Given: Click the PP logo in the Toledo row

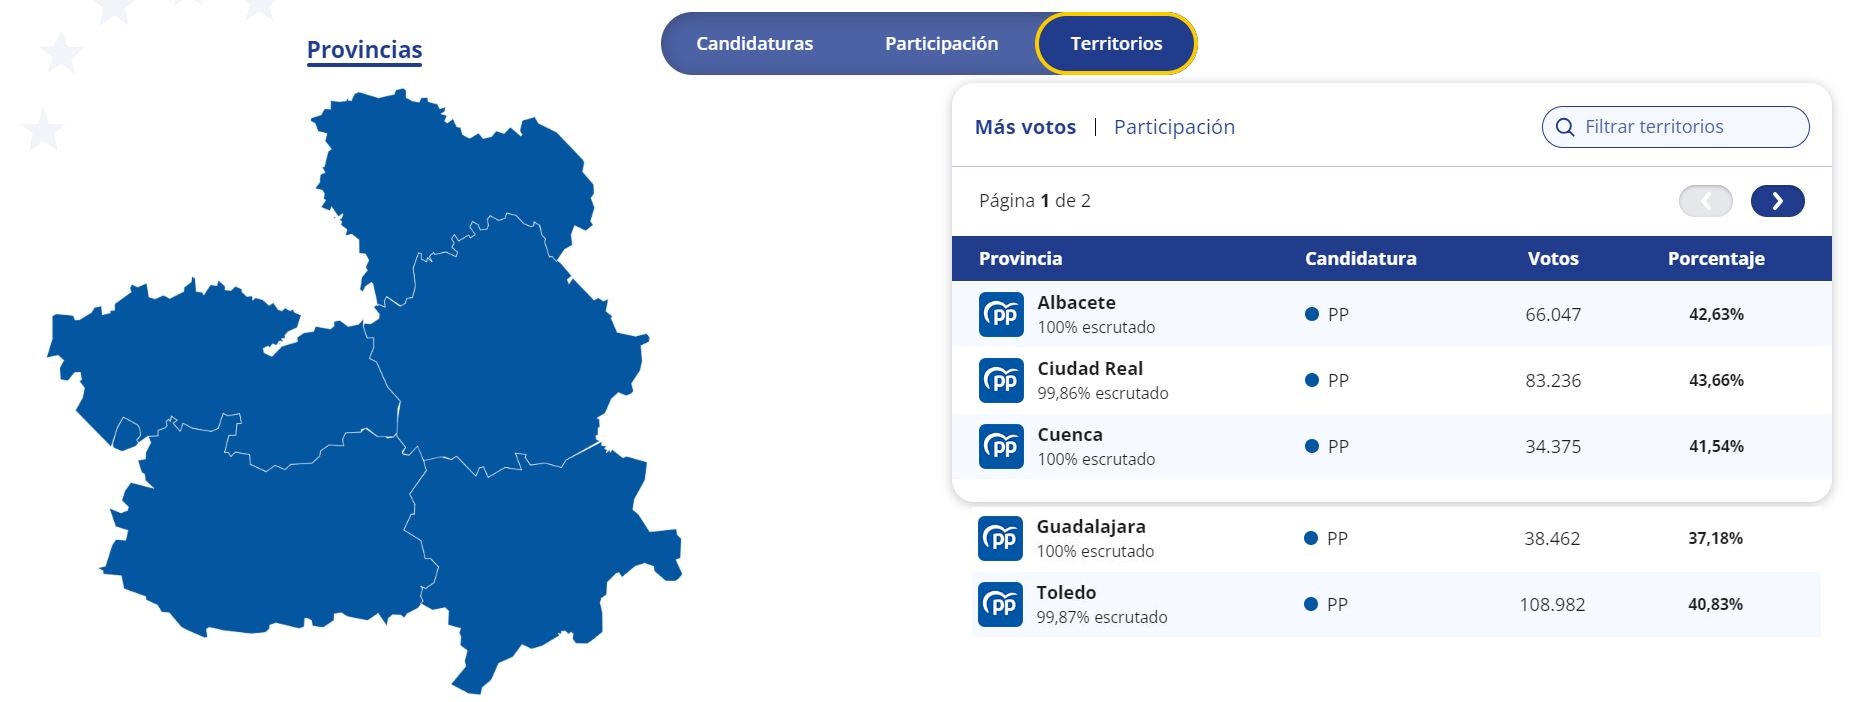Looking at the screenshot, I should click(x=1000, y=605).
